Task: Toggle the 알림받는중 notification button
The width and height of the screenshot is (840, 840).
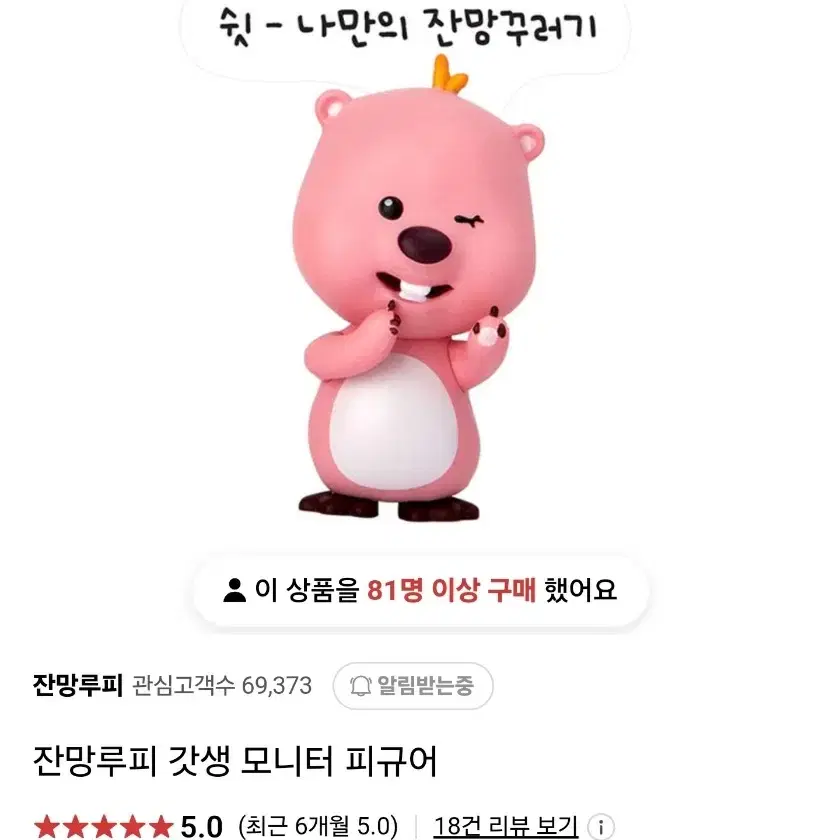Action: pyautogui.click(x=412, y=686)
